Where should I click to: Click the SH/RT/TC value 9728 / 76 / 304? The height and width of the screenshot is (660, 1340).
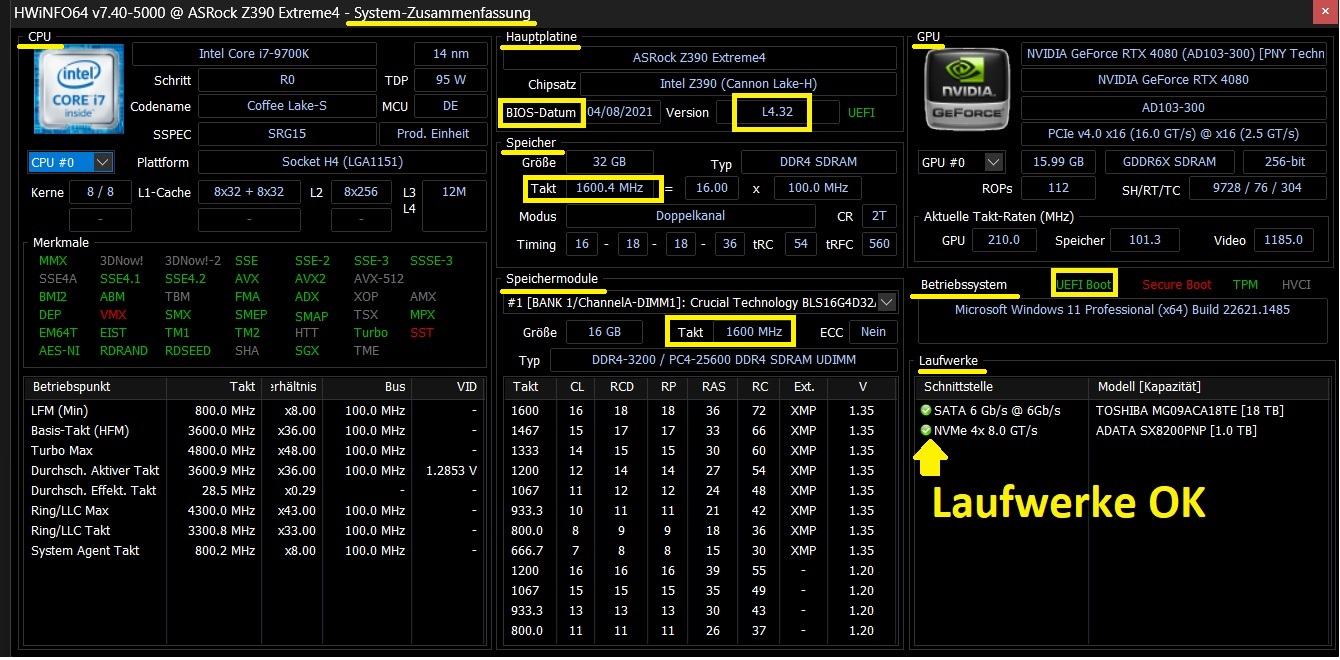[x=1257, y=188]
